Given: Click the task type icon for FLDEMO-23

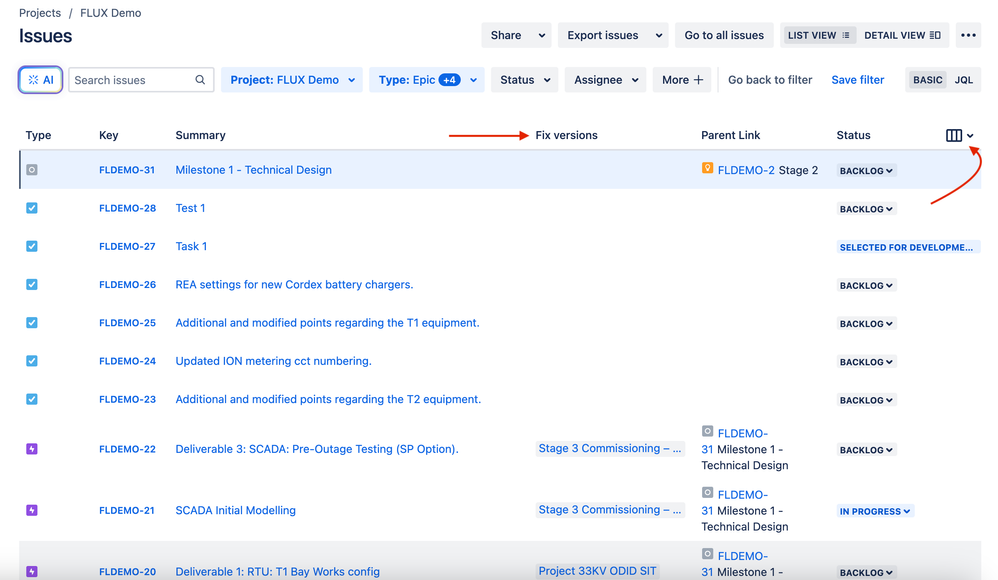Looking at the screenshot, I should coord(32,399).
